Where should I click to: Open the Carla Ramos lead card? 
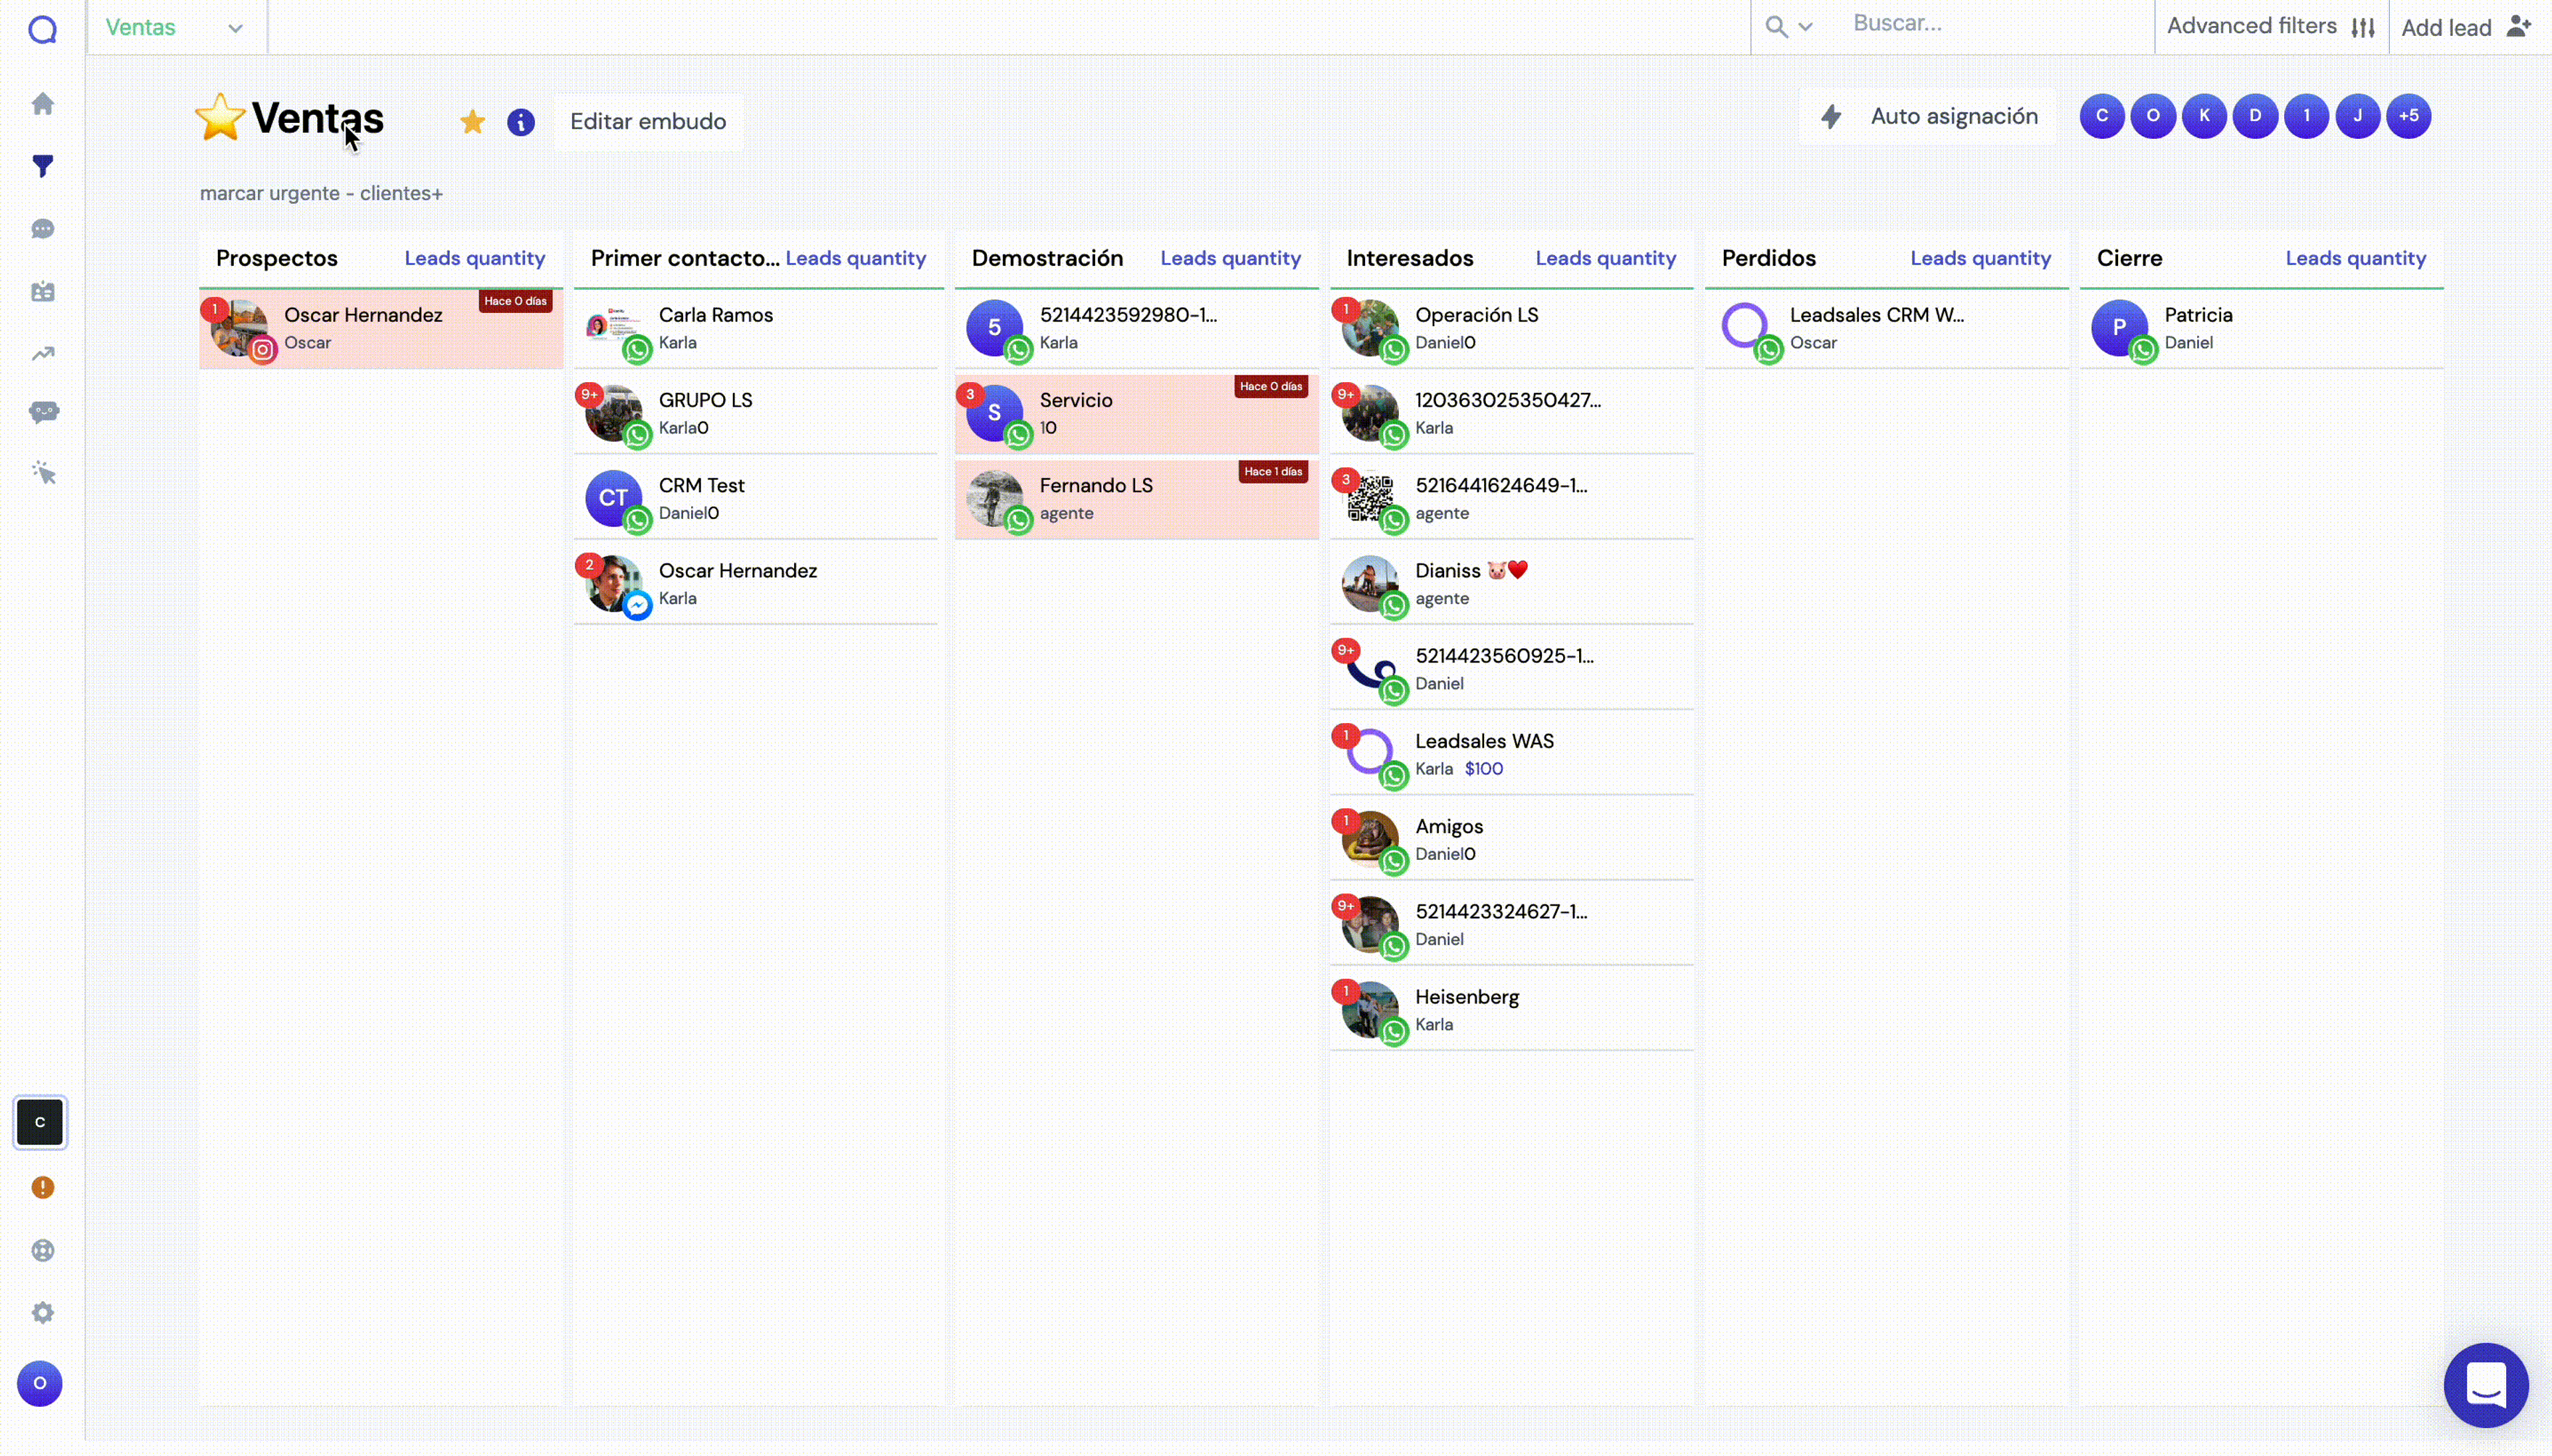click(x=756, y=328)
